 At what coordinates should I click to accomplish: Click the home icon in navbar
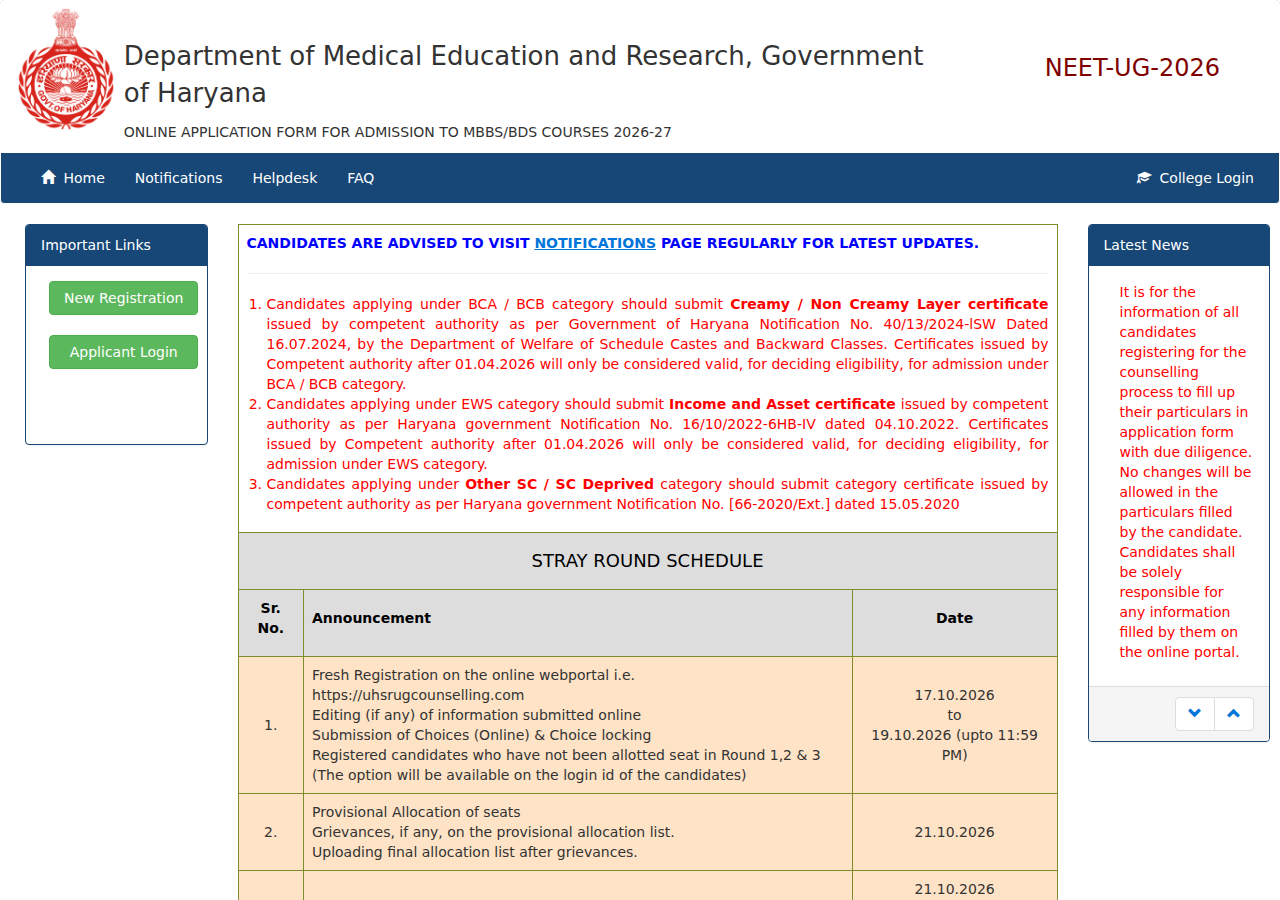[48, 177]
